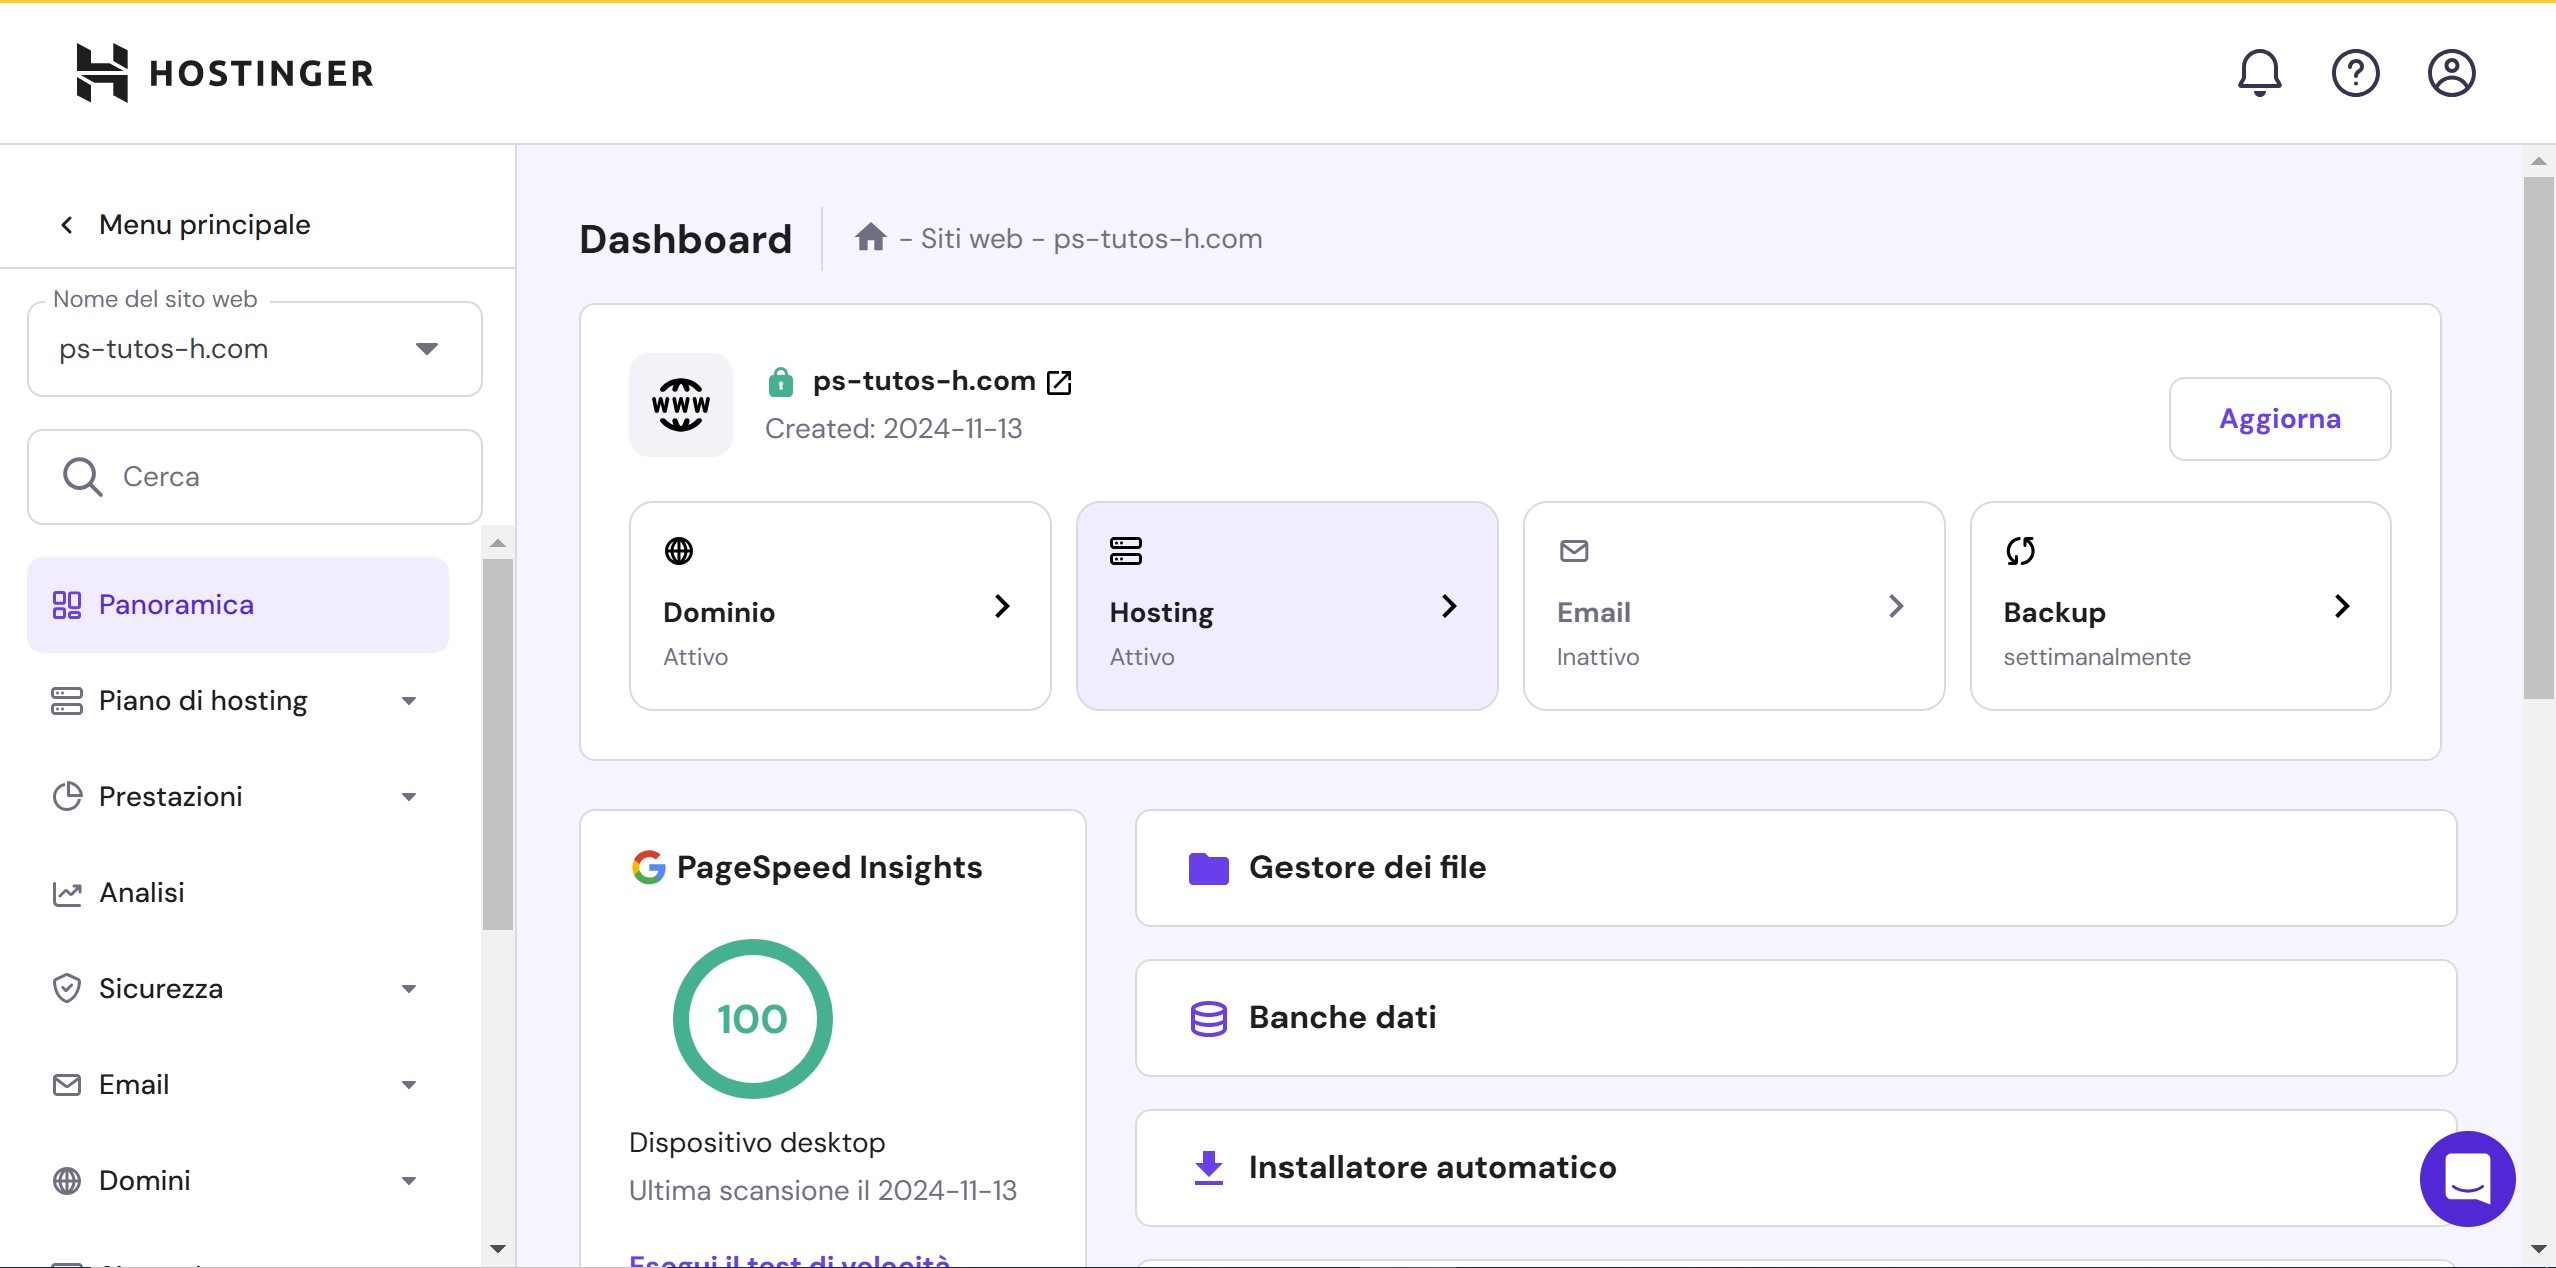Click the Google logo of PageSpeed Insights
This screenshot has height=1268, width=2556.
648,867
